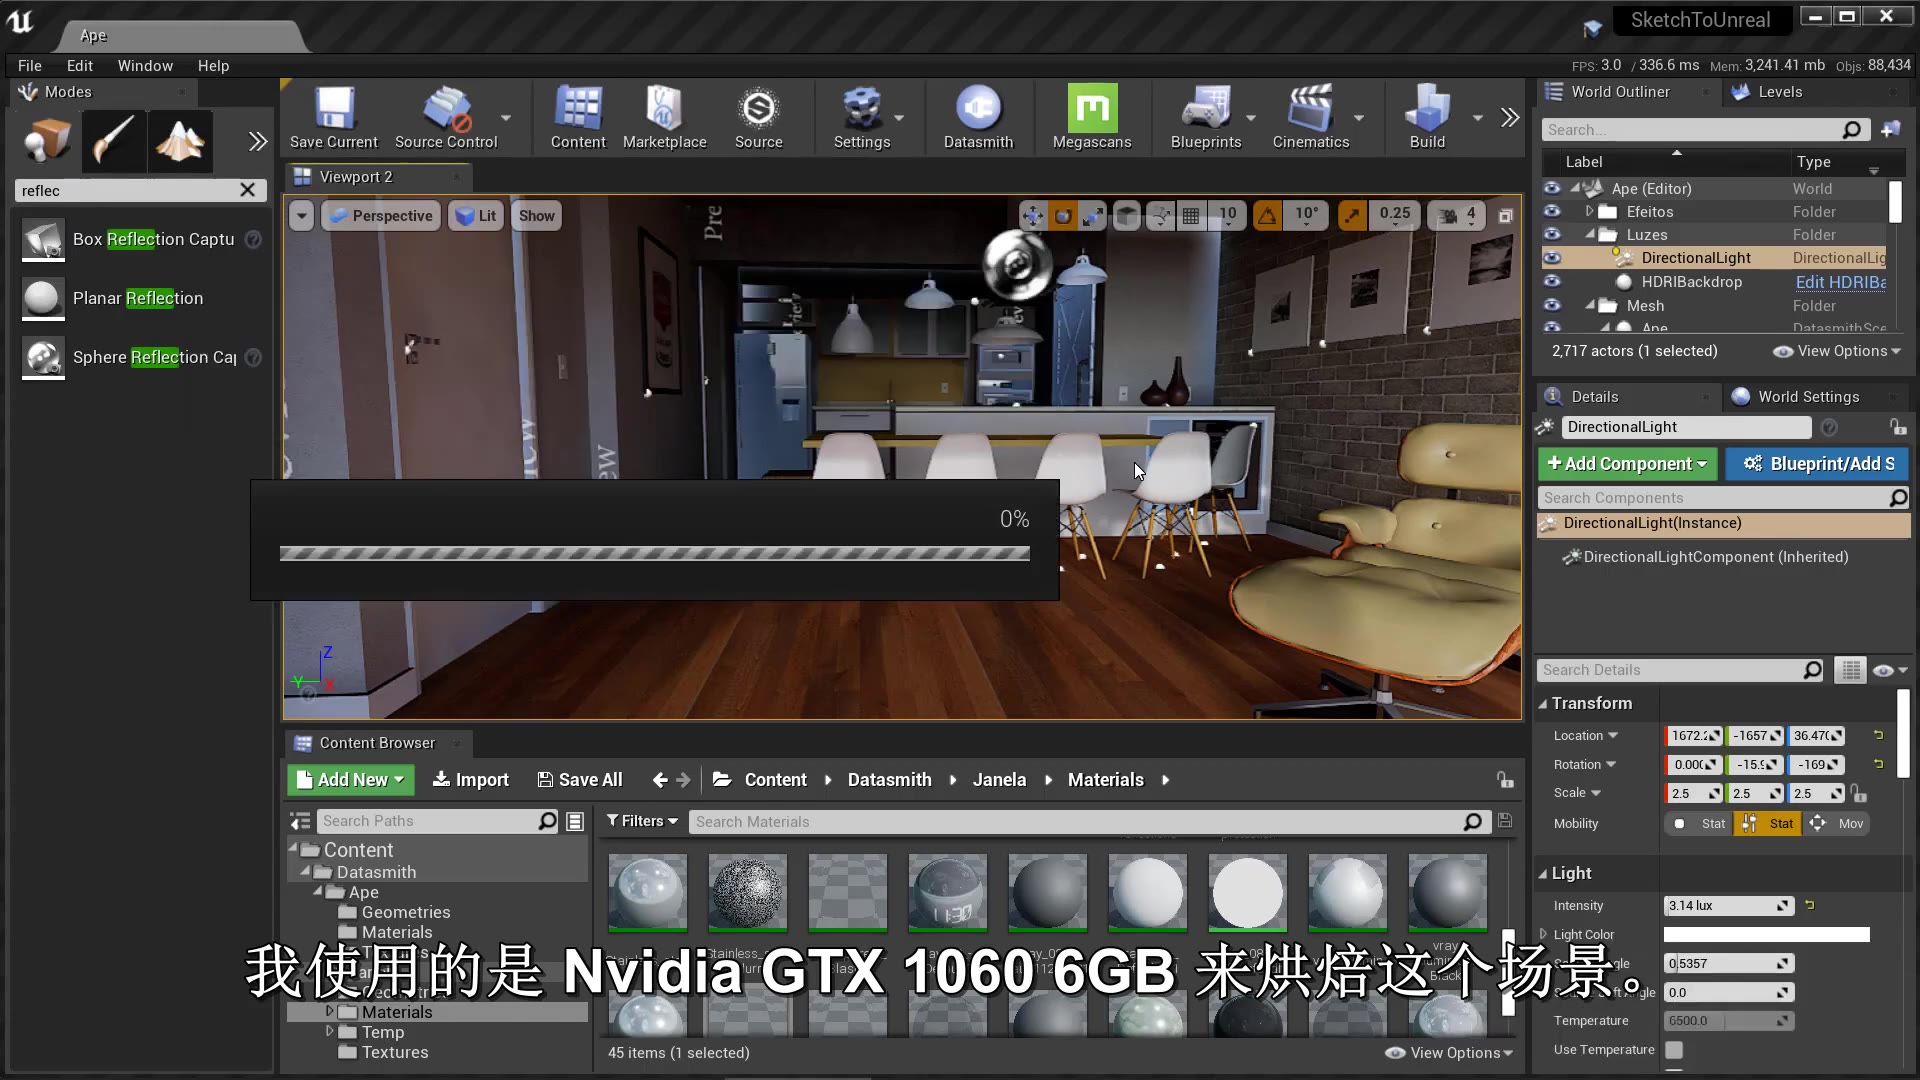The image size is (1920, 1080).
Task: Click Save All in Content Browser
Action: (x=580, y=778)
